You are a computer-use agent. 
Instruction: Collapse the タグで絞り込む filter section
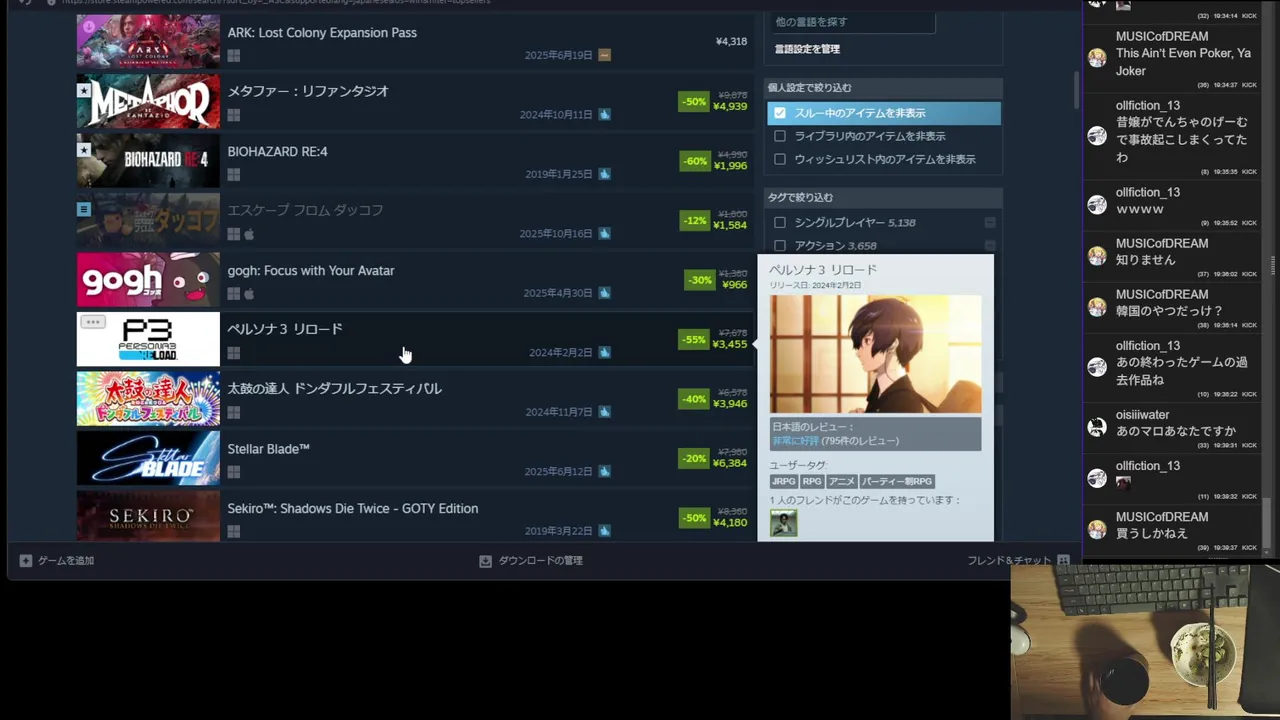(x=884, y=197)
